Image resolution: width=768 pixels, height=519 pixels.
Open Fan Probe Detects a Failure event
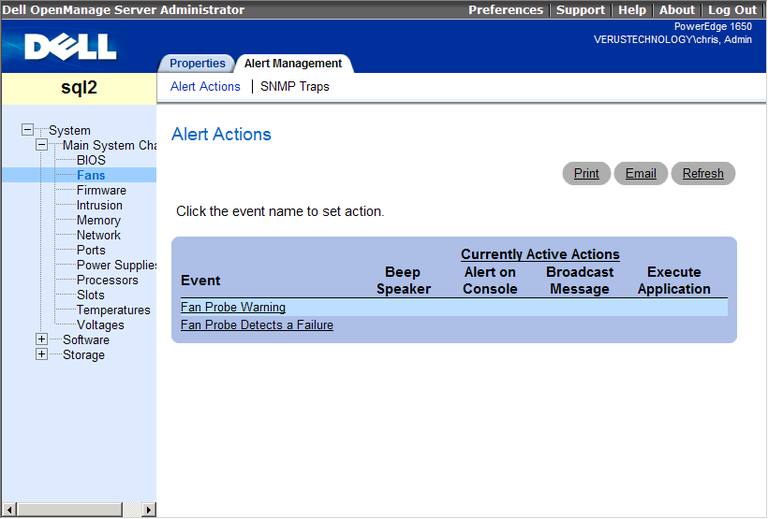point(257,325)
